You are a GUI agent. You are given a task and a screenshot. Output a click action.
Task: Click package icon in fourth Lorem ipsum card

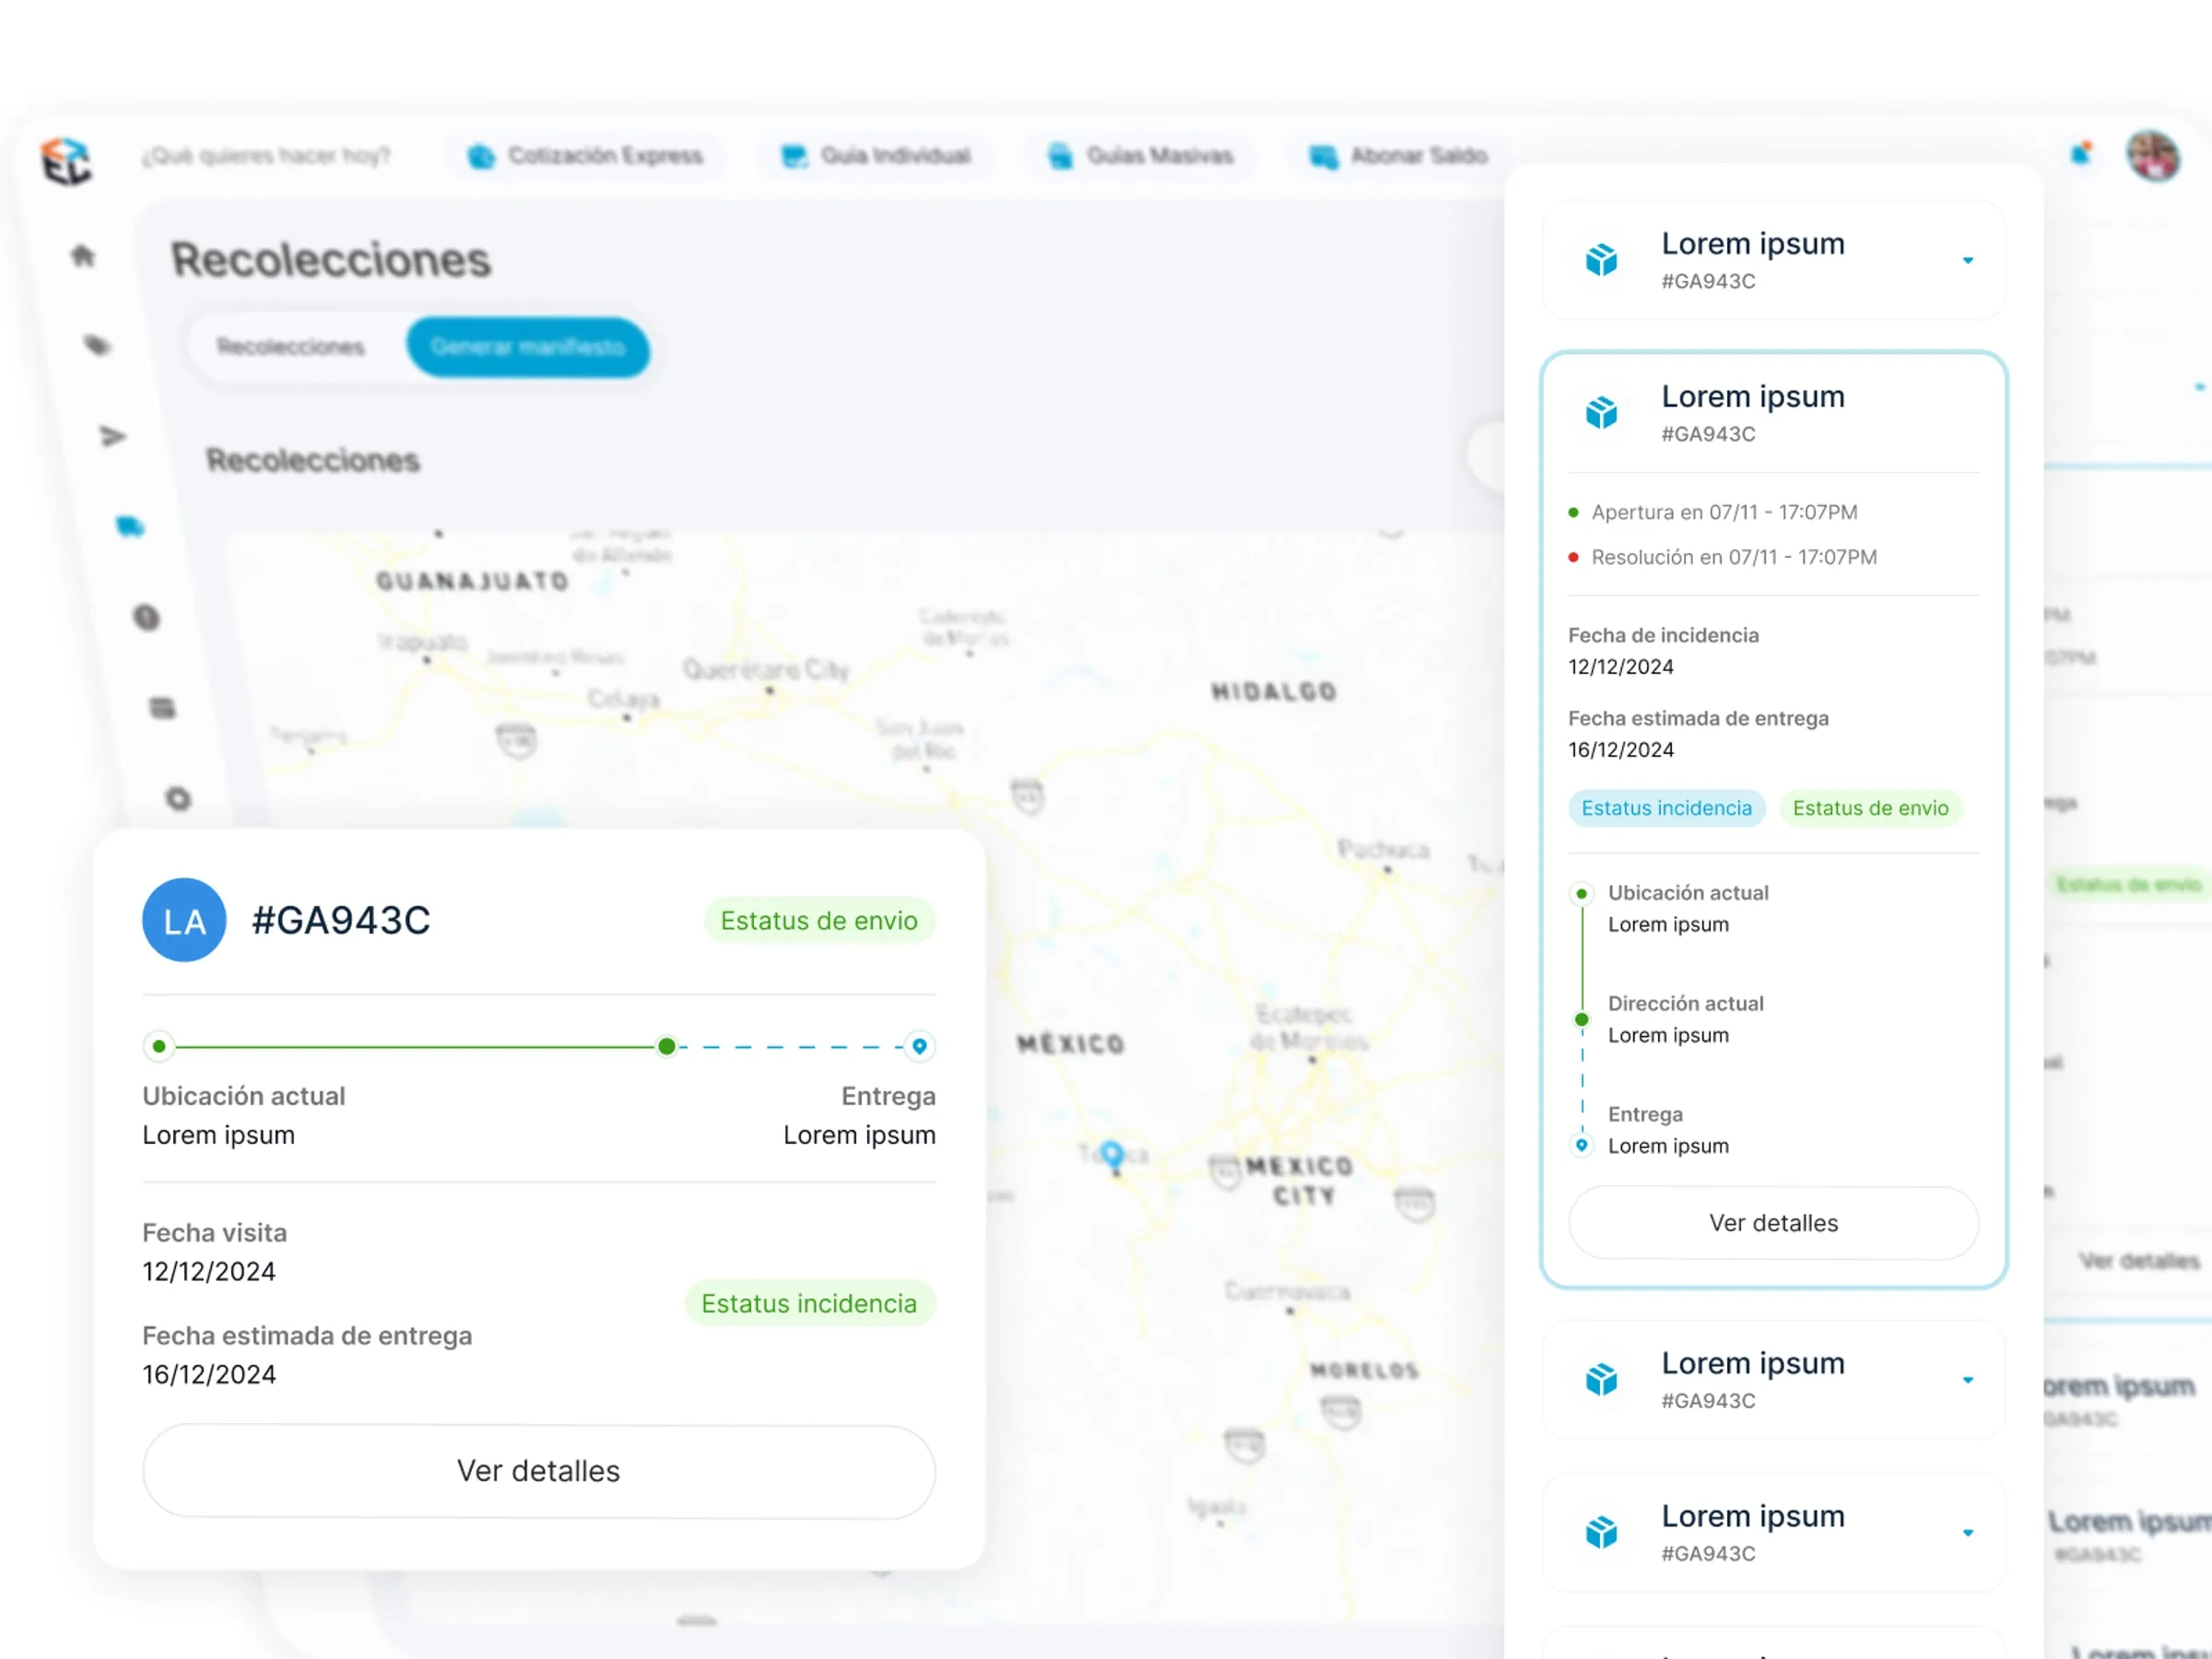[1601, 1533]
